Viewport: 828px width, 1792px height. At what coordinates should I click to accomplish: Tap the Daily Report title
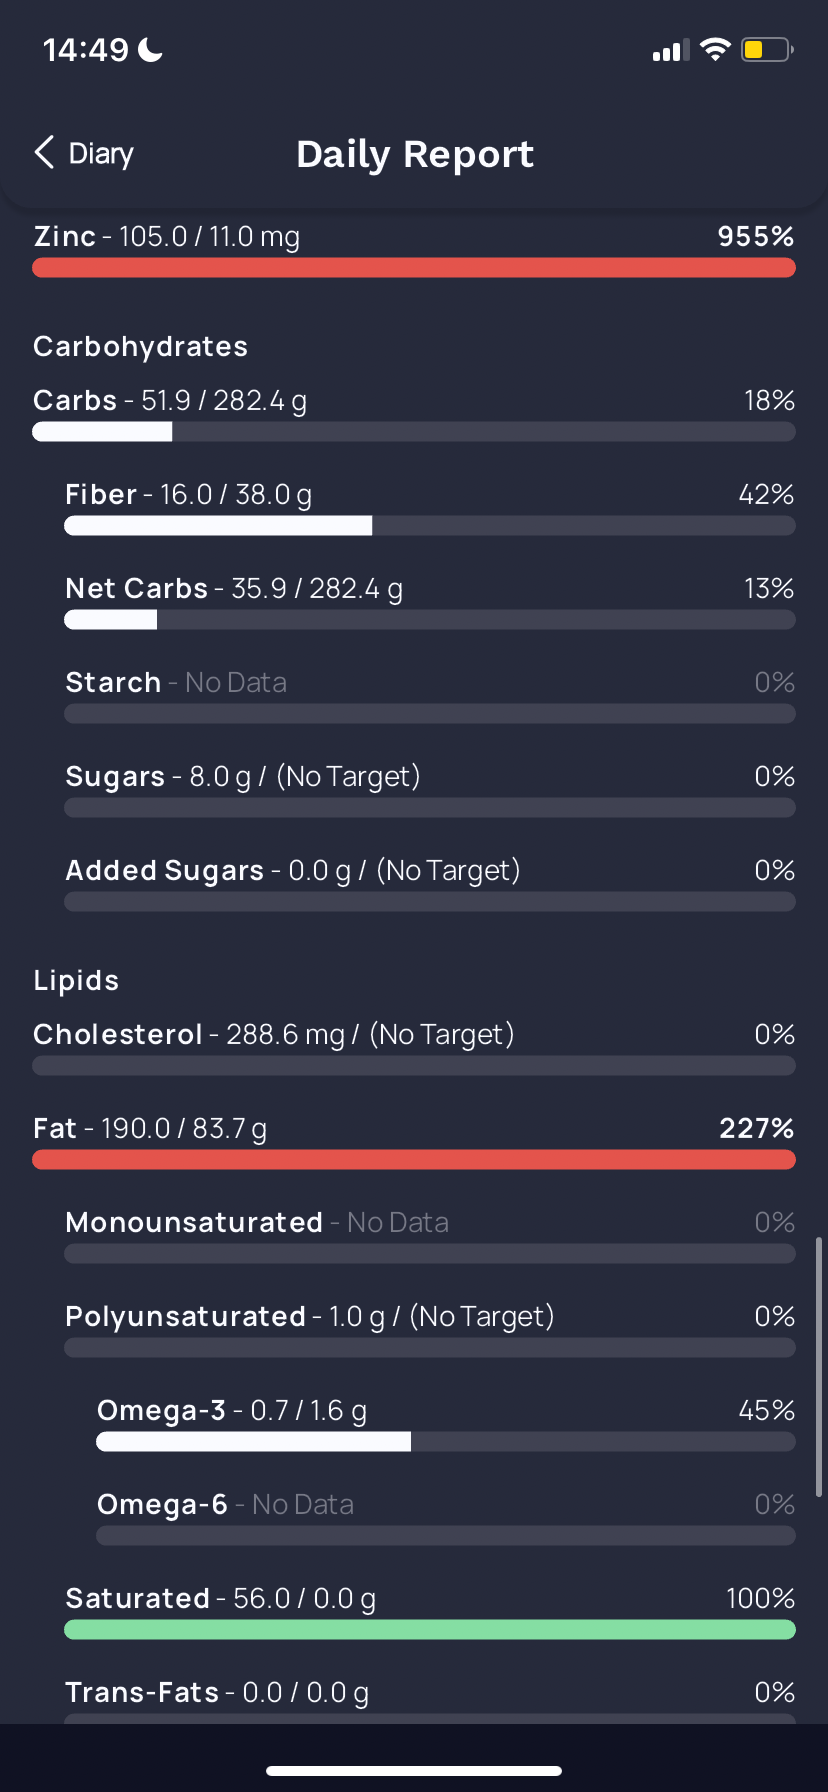click(x=415, y=154)
